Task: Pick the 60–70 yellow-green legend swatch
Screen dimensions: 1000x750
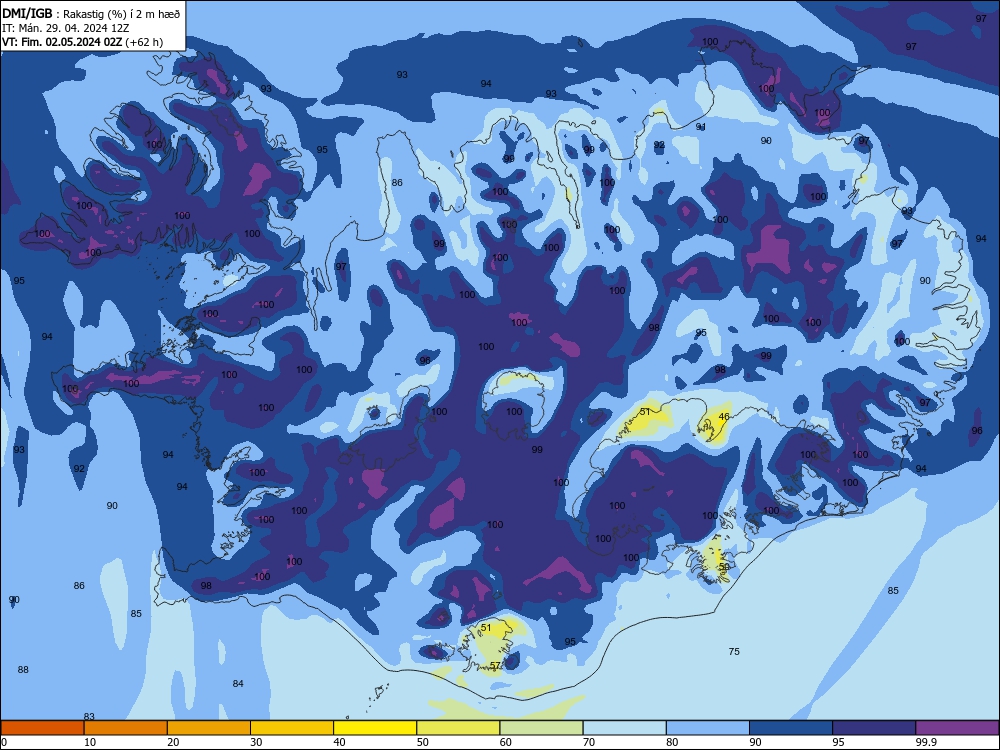Action: coord(541,728)
